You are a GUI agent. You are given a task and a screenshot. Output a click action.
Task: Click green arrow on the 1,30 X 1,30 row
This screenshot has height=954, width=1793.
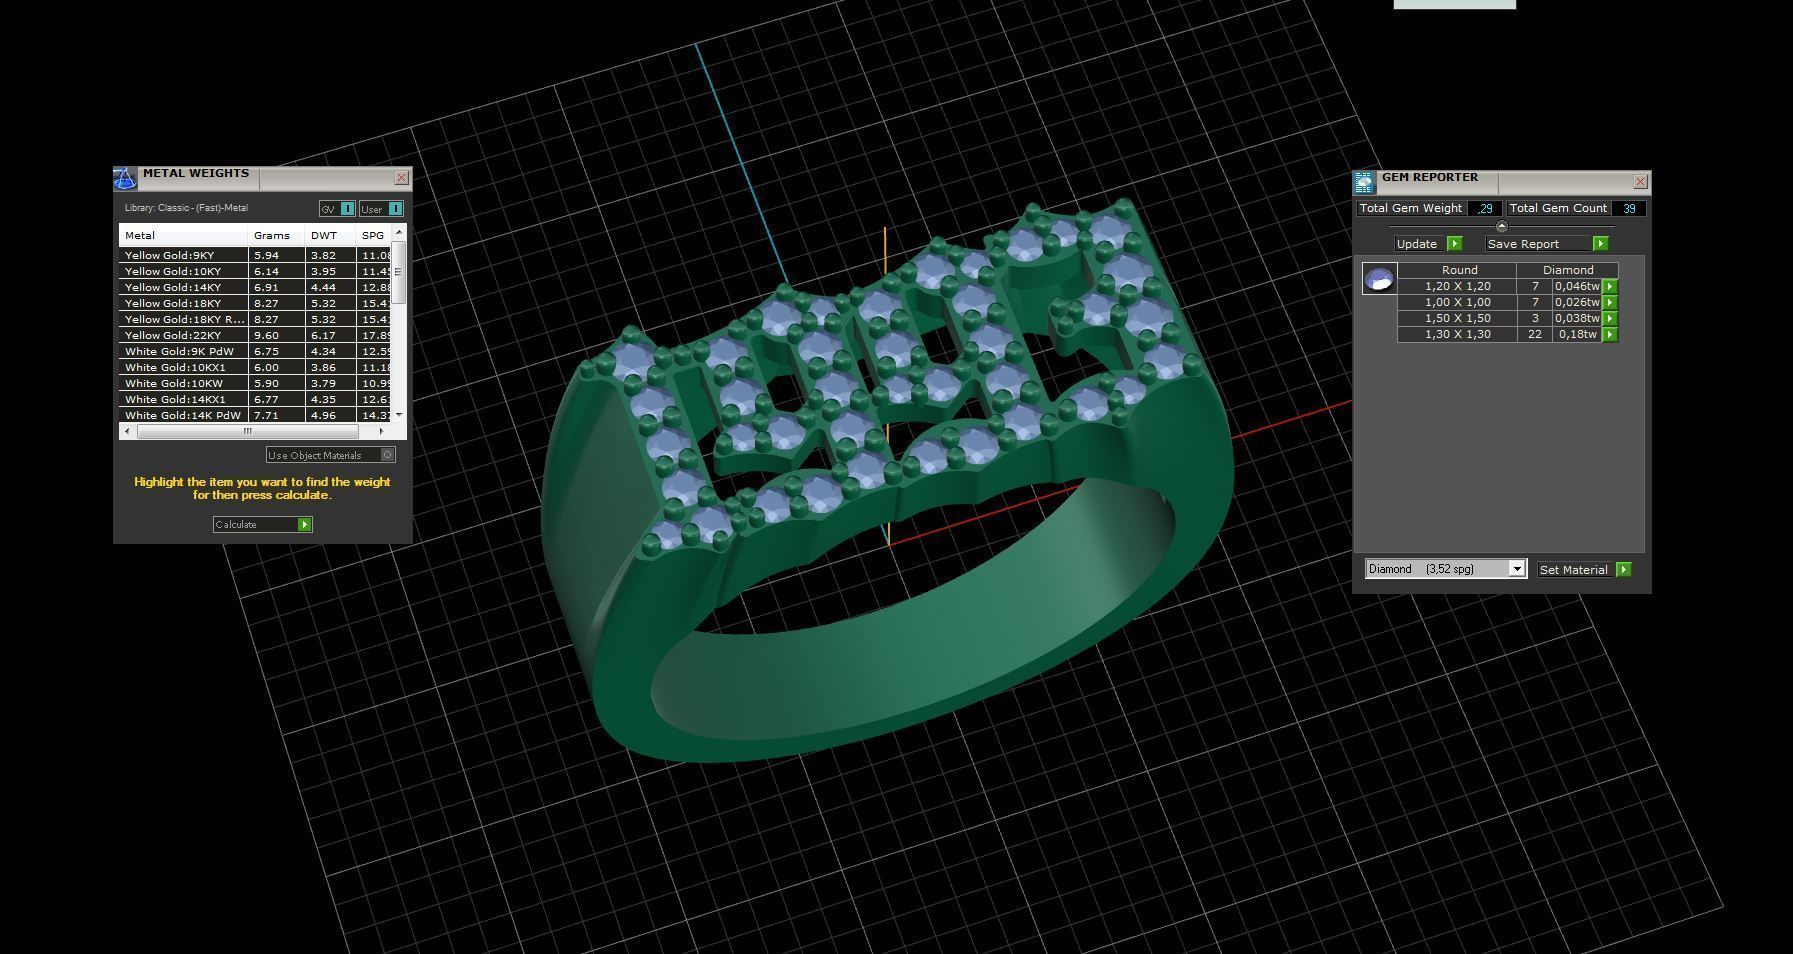tap(1610, 335)
